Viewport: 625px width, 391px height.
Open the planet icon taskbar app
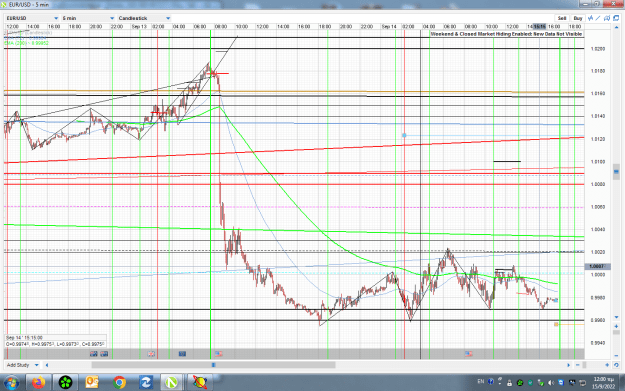pos(200,383)
